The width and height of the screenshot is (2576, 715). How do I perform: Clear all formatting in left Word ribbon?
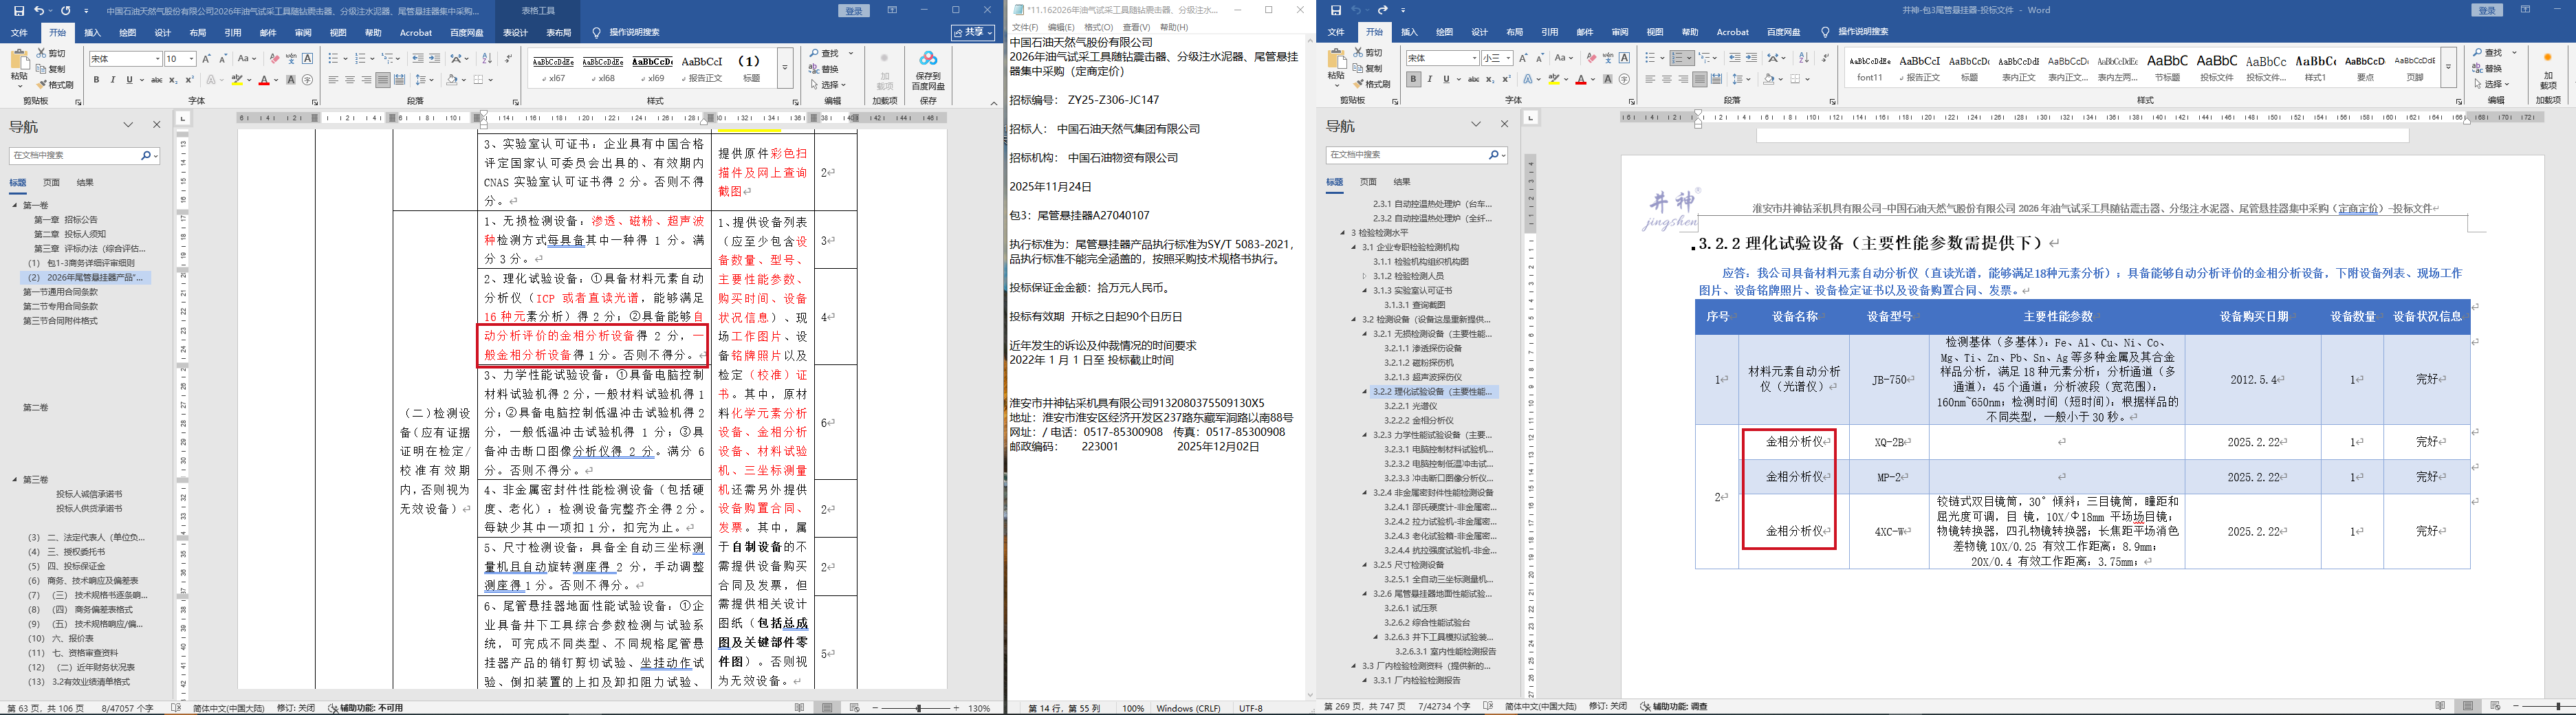click(x=274, y=59)
